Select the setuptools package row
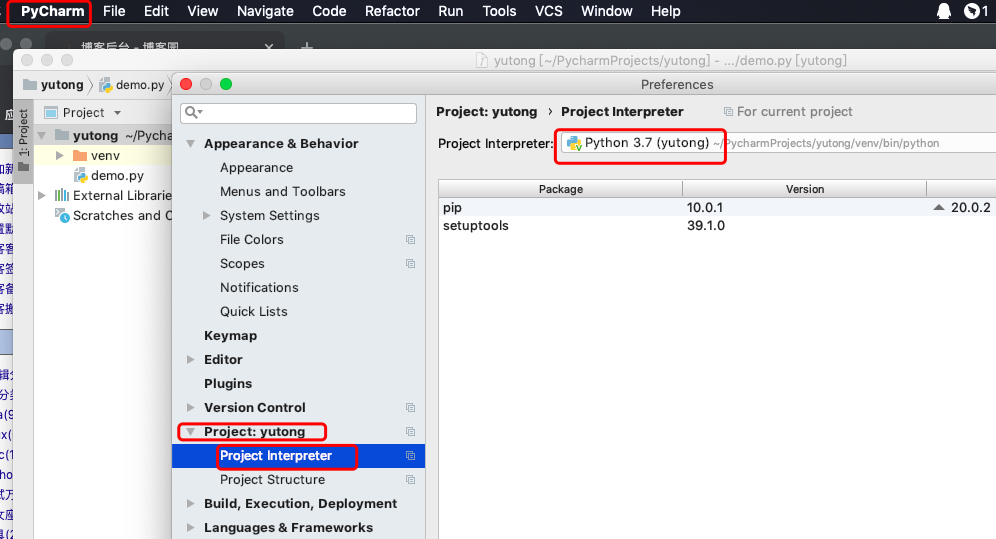The image size is (996, 539). [717, 225]
